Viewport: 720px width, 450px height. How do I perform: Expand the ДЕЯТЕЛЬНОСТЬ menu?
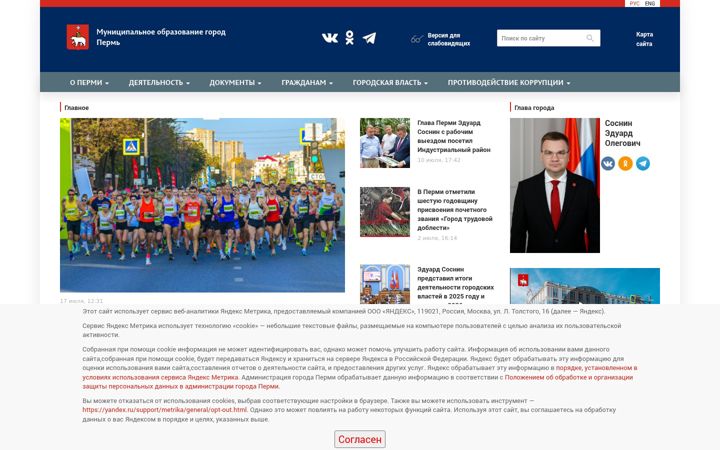click(x=159, y=83)
